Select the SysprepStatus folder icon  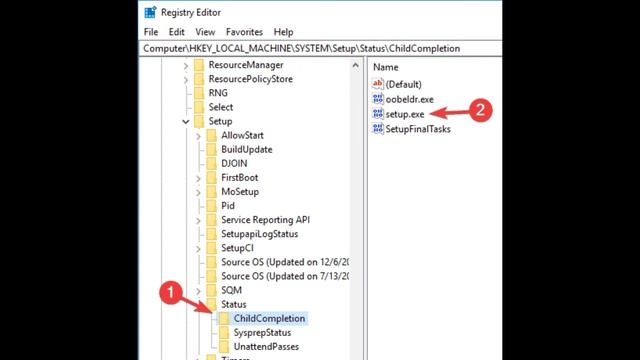(x=224, y=333)
